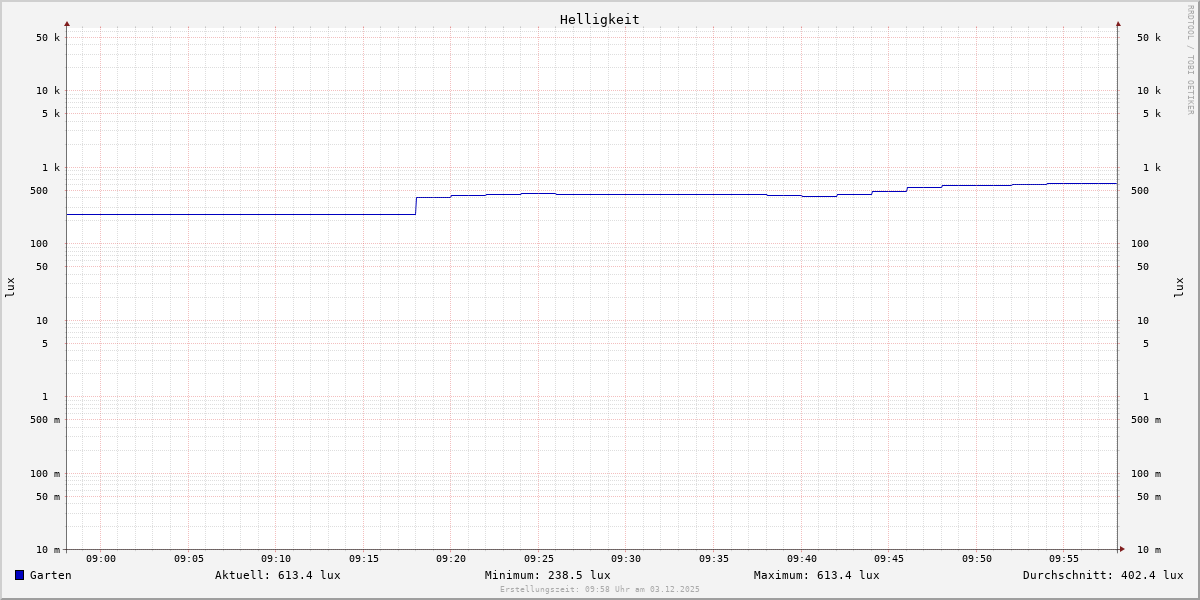
Task: Click the Maximum: 613.4 lux statistic
Action: [816, 575]
